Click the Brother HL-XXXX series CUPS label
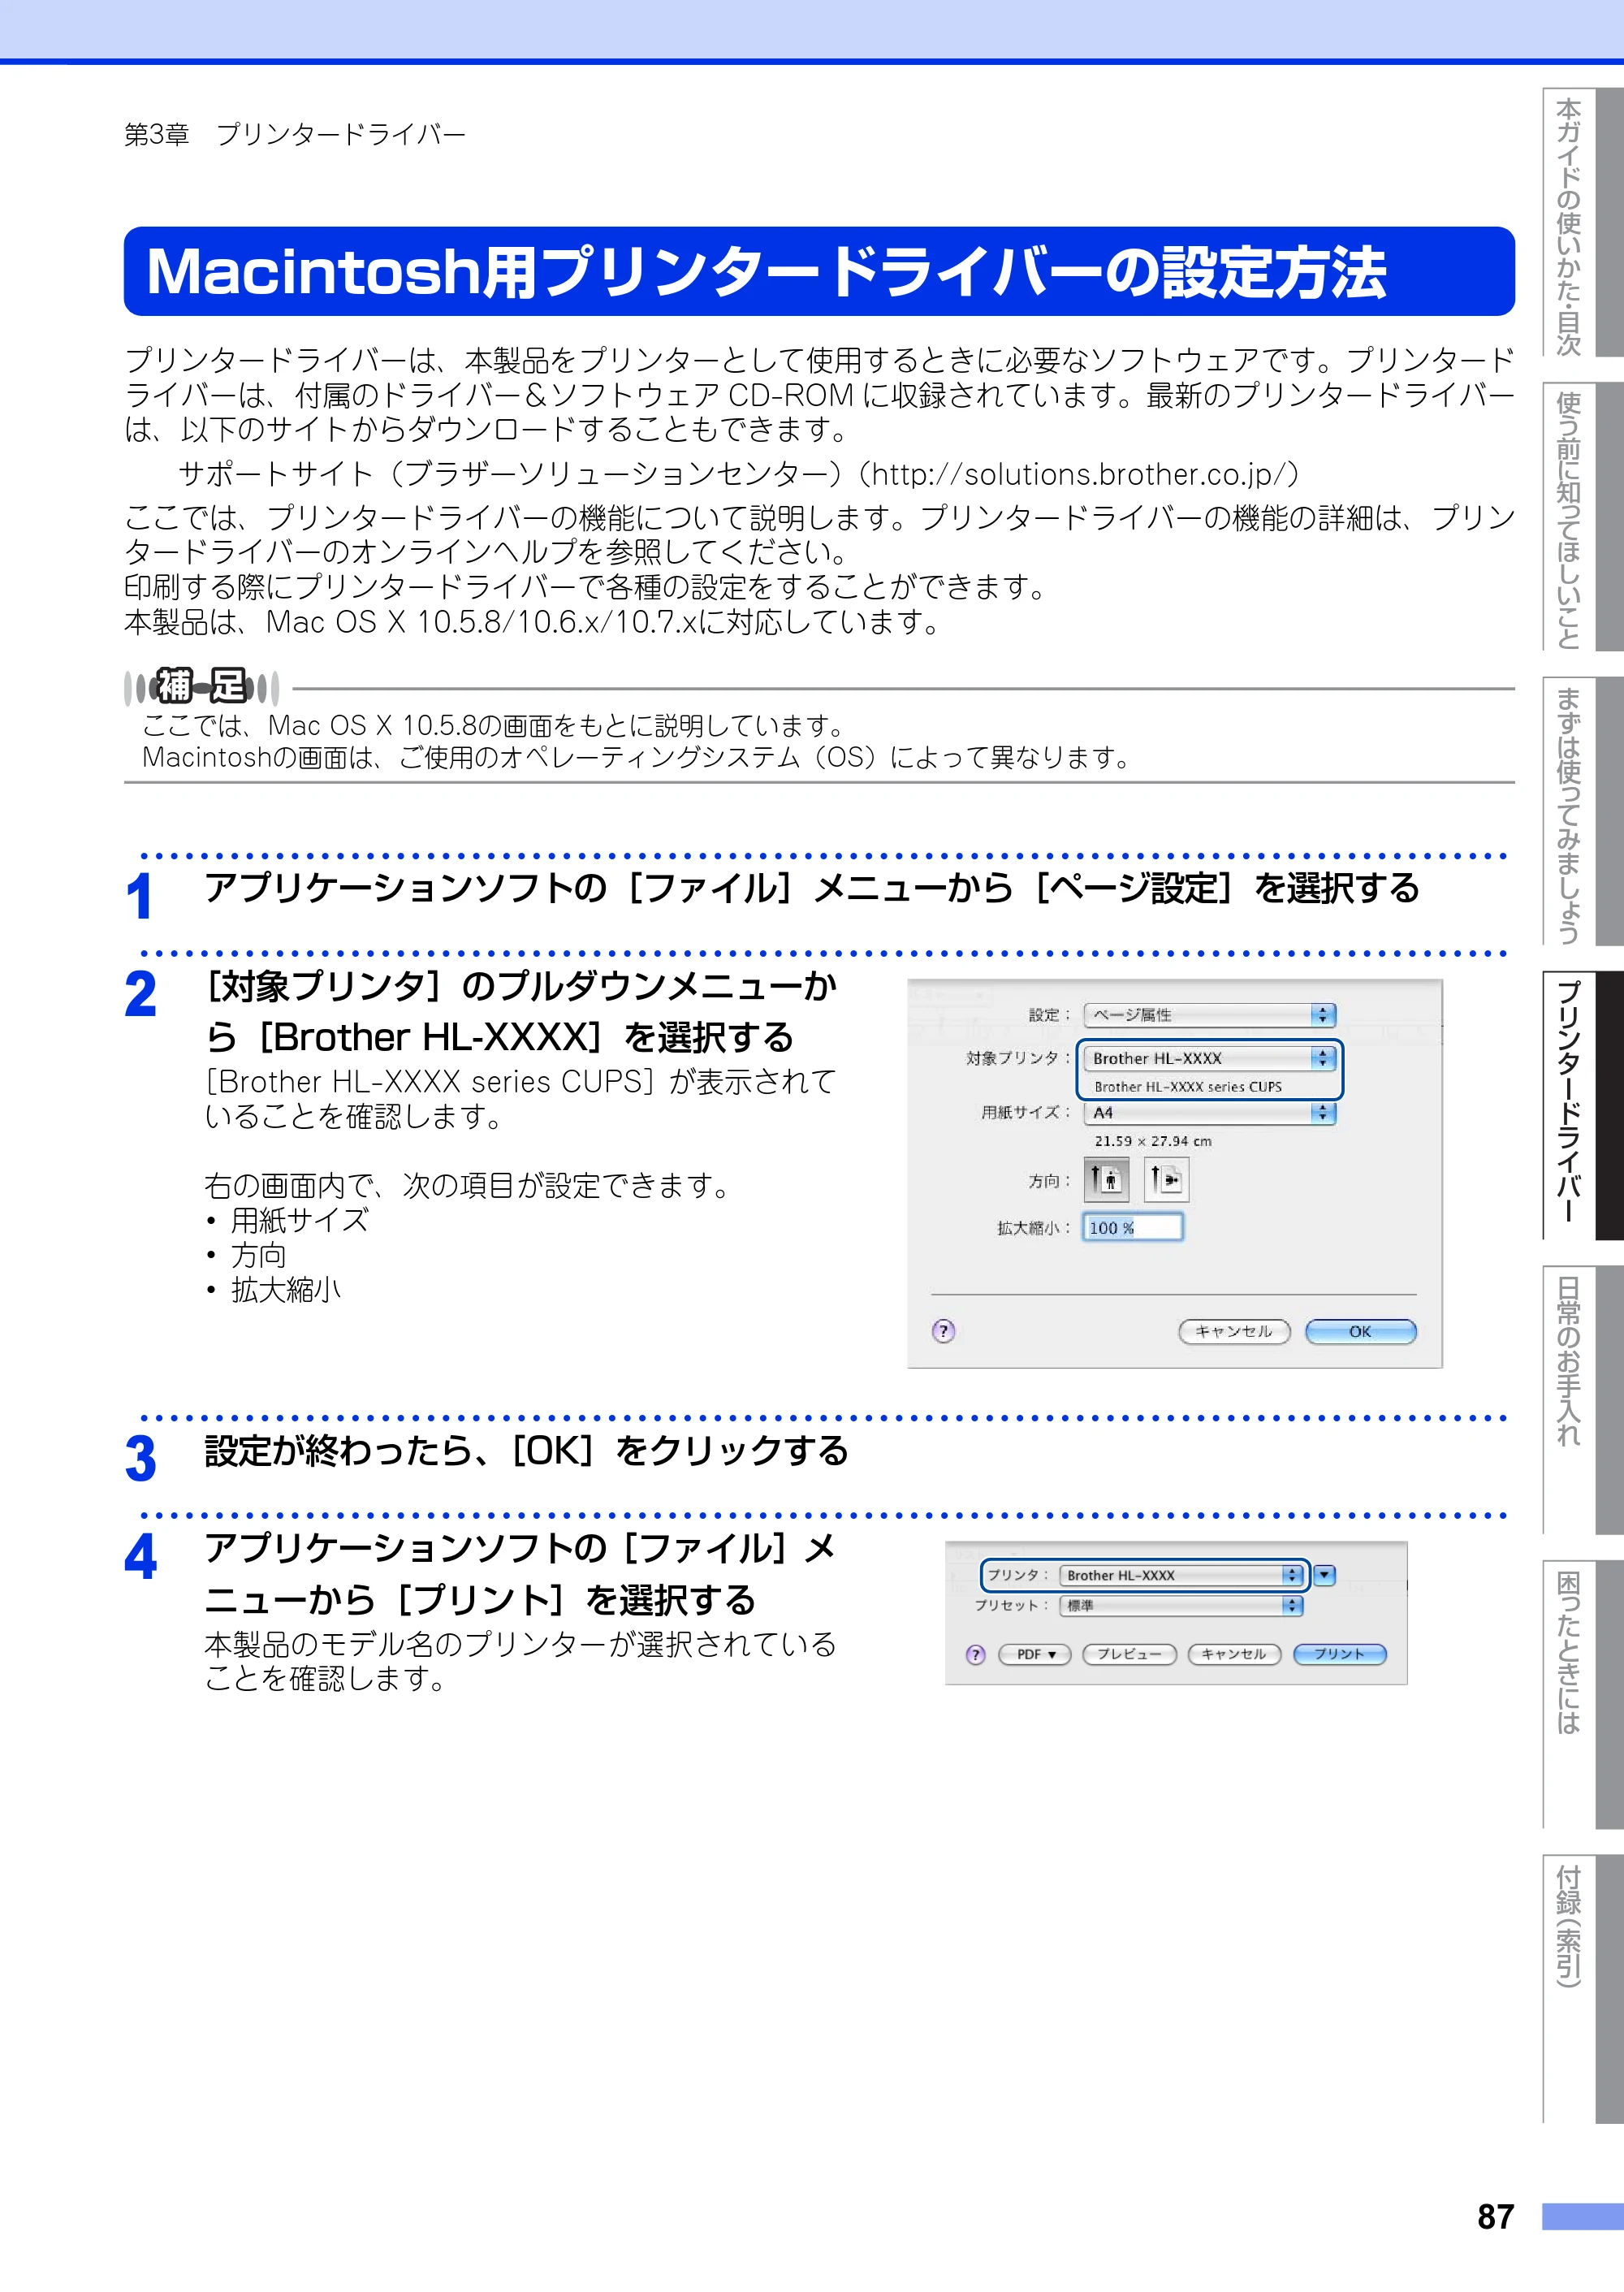The height and width of the screenshot is (2292, 1624). tap(1188, 1086)
